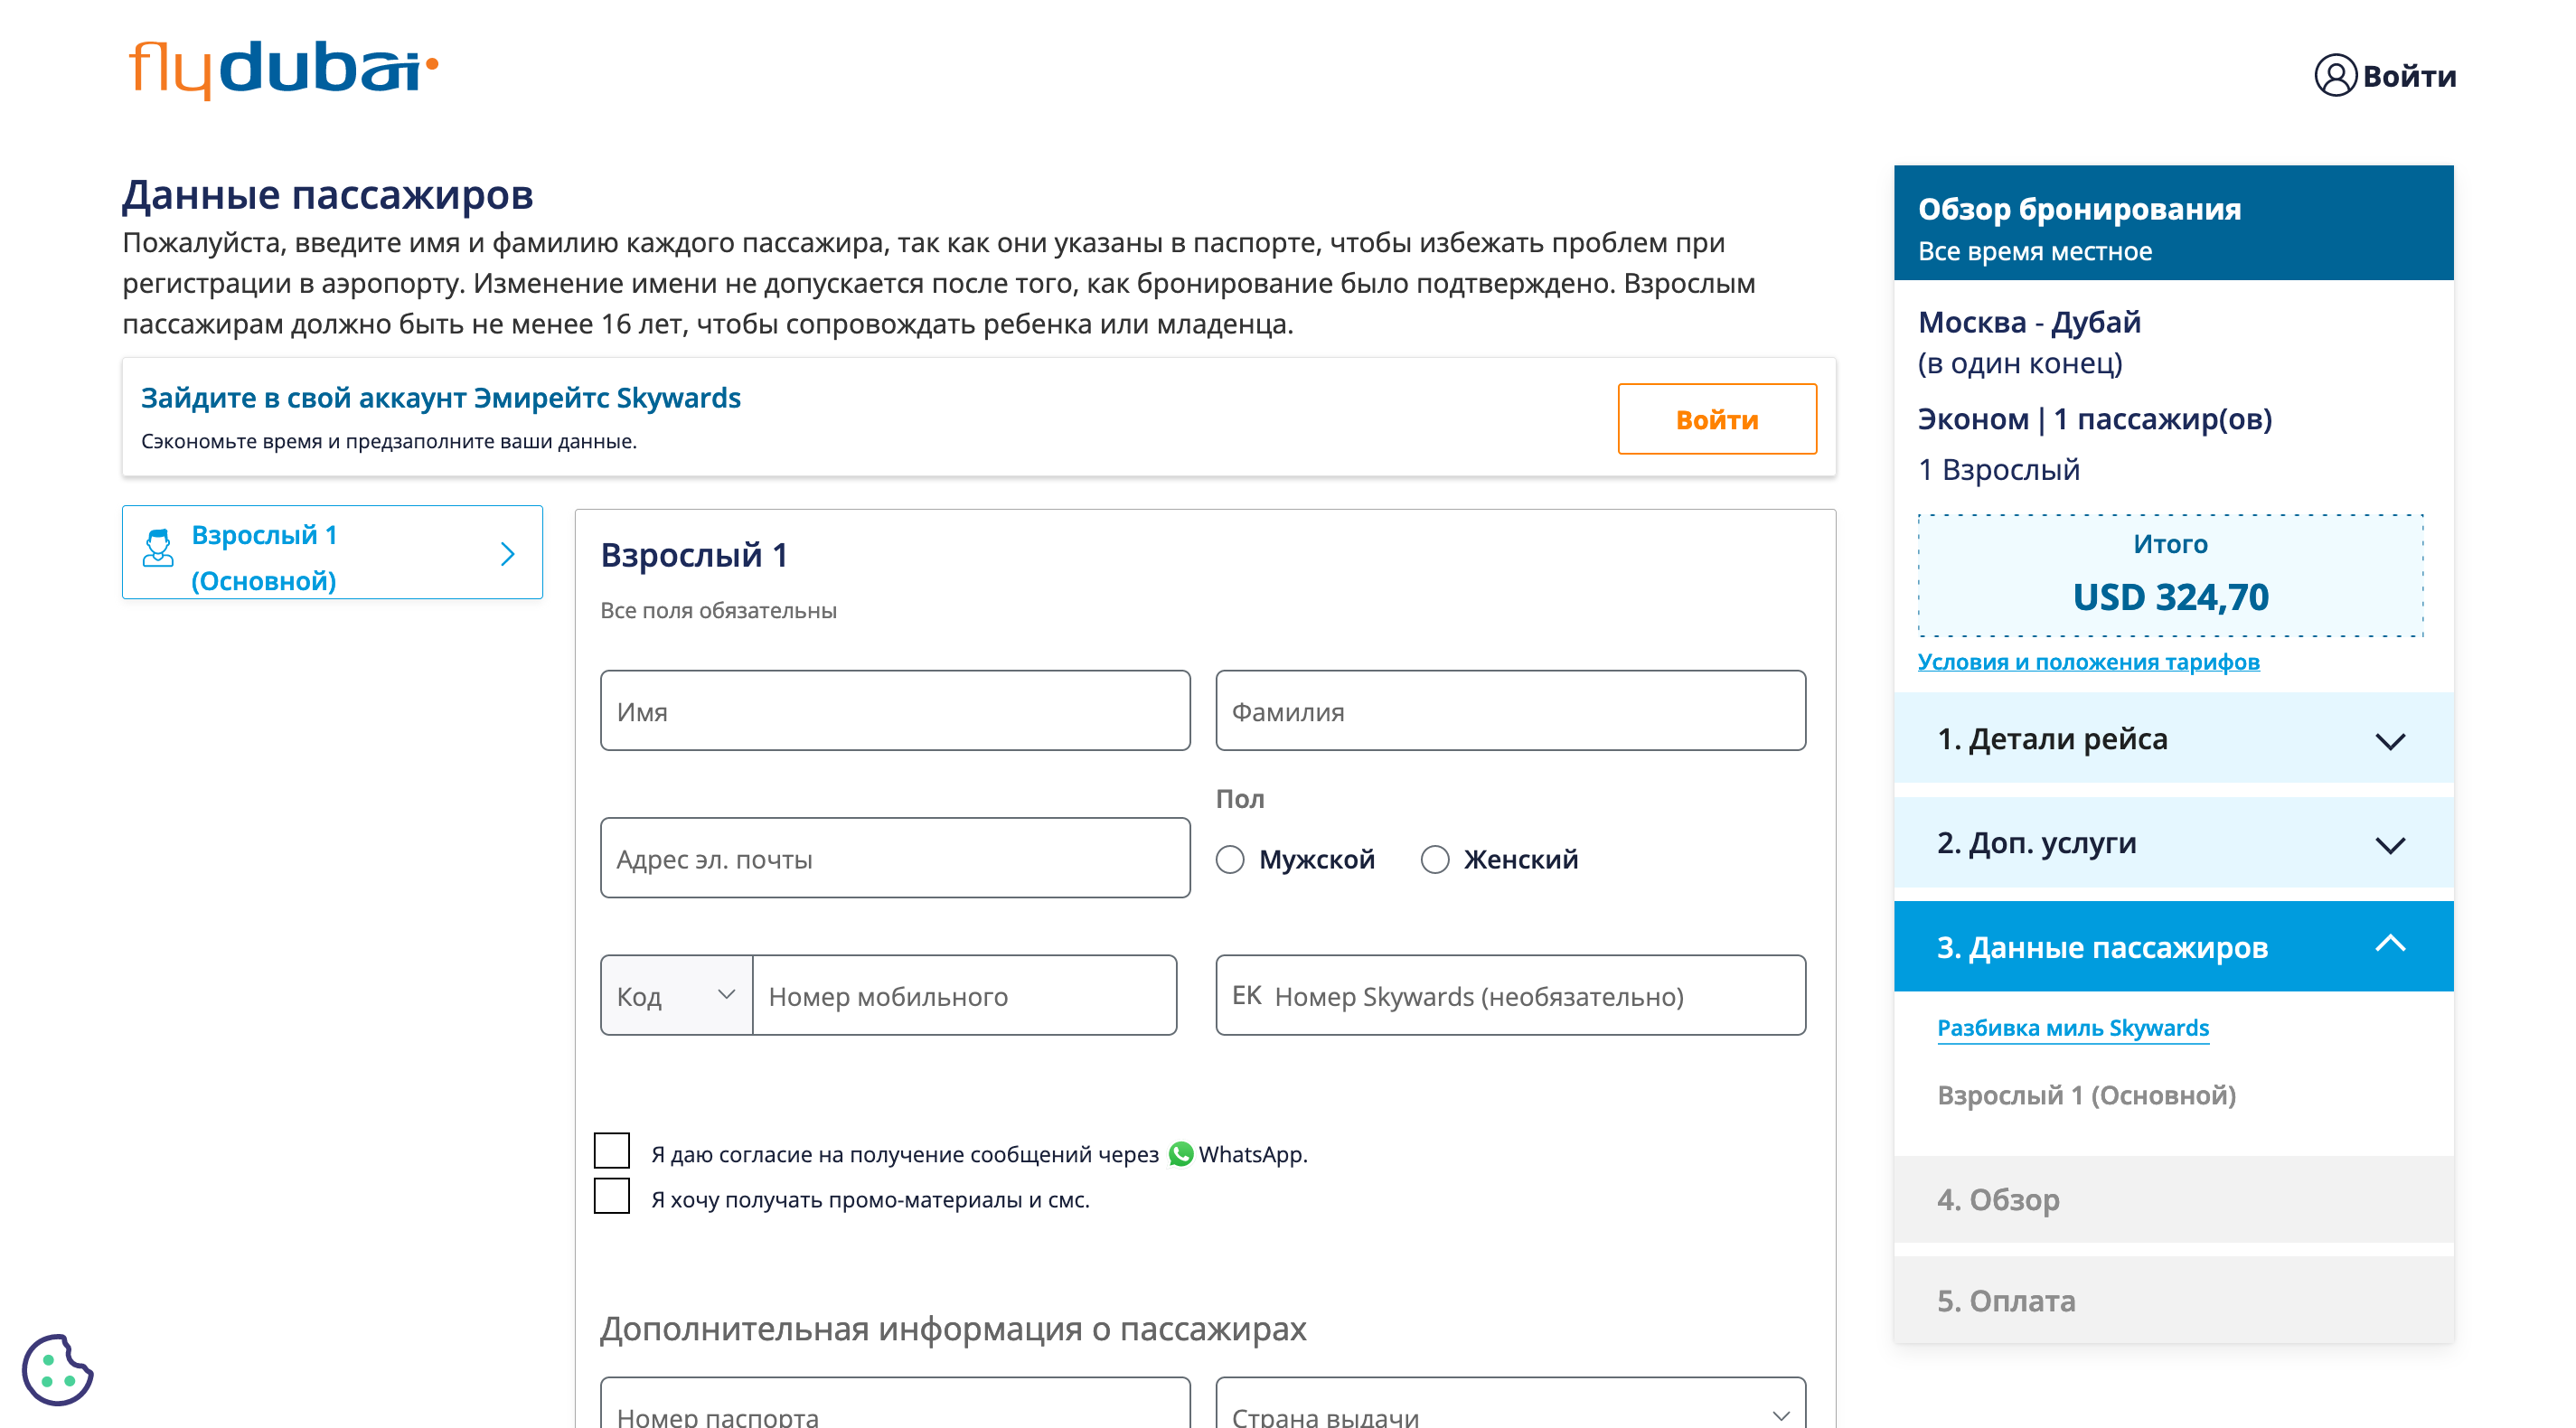2576x1428 pixels.
Task: Click the Номер мобильного field
Action: (x=965, y=995)
